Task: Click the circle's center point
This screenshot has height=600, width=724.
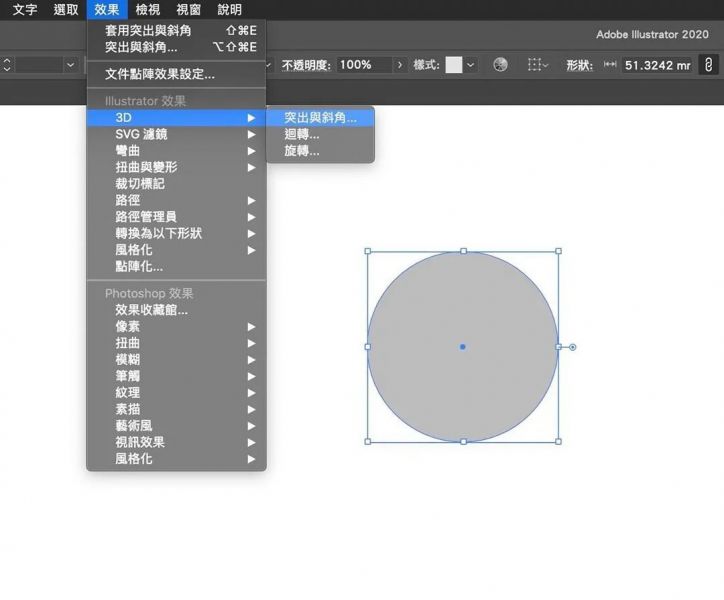Action: (462, 347)
